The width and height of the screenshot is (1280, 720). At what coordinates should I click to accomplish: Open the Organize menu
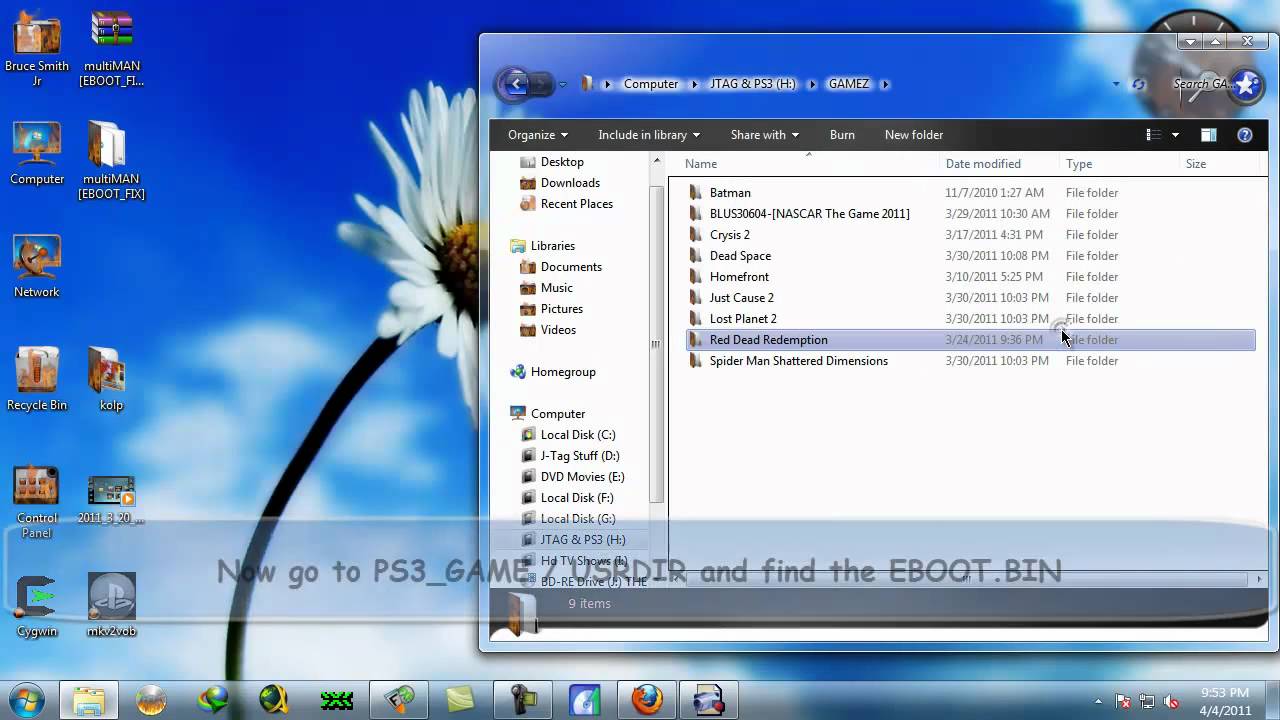click(537, 135)
